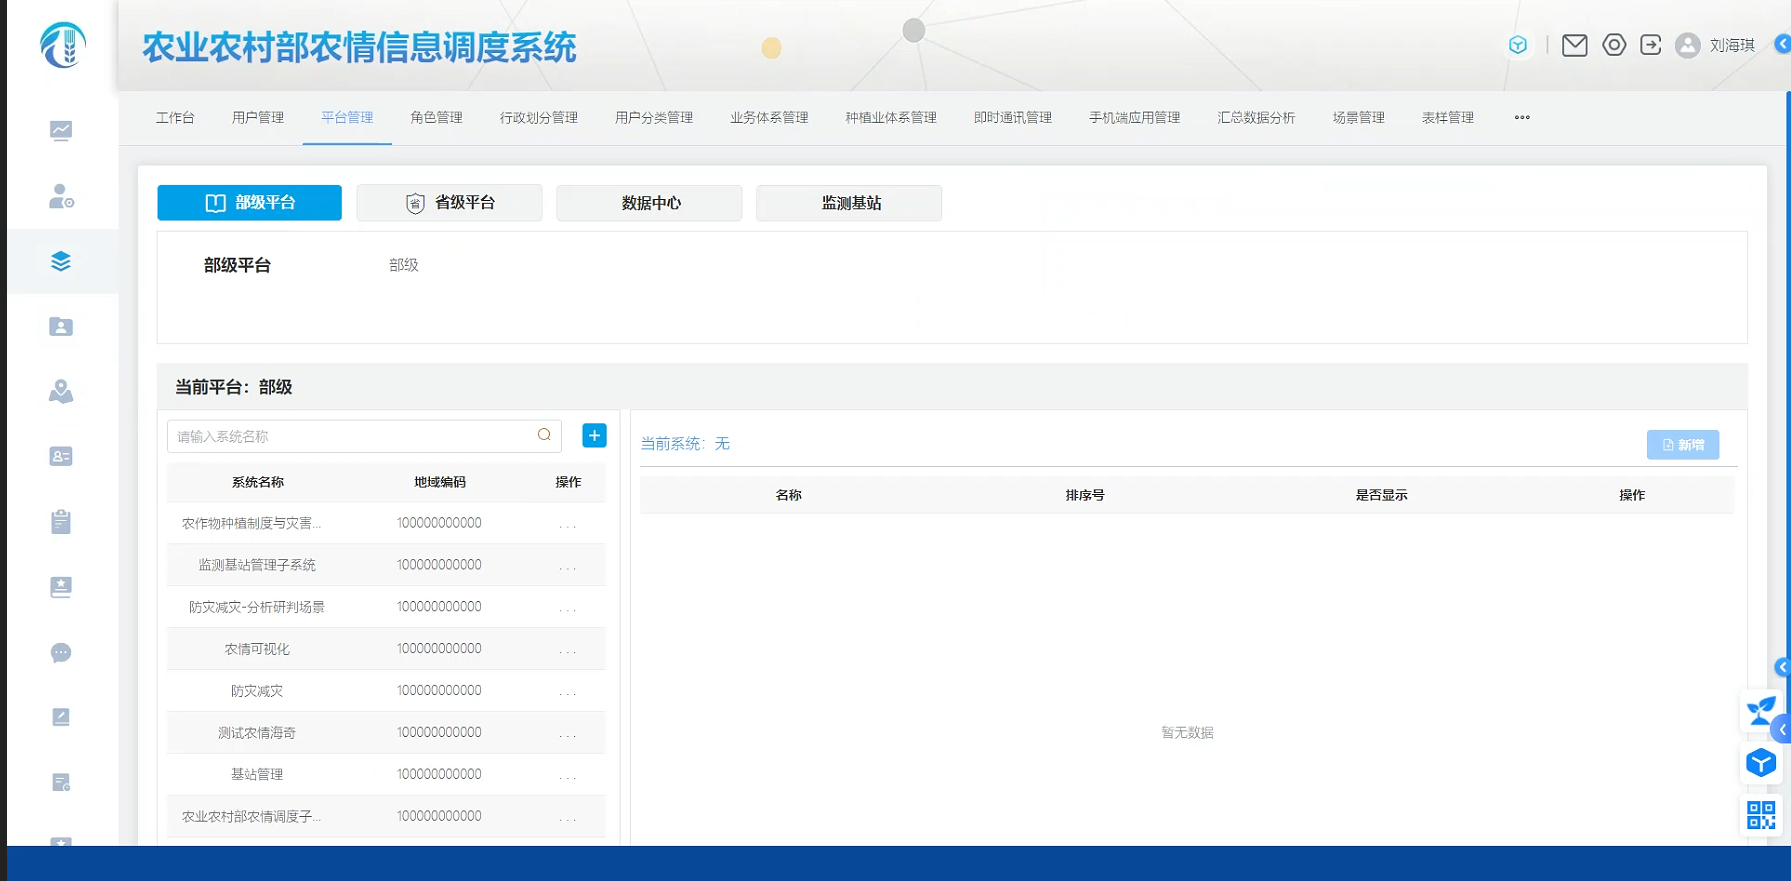Click the 是否显示 column header
The width and height of the screenshot is (1791, 881).
pos(1381,495)
